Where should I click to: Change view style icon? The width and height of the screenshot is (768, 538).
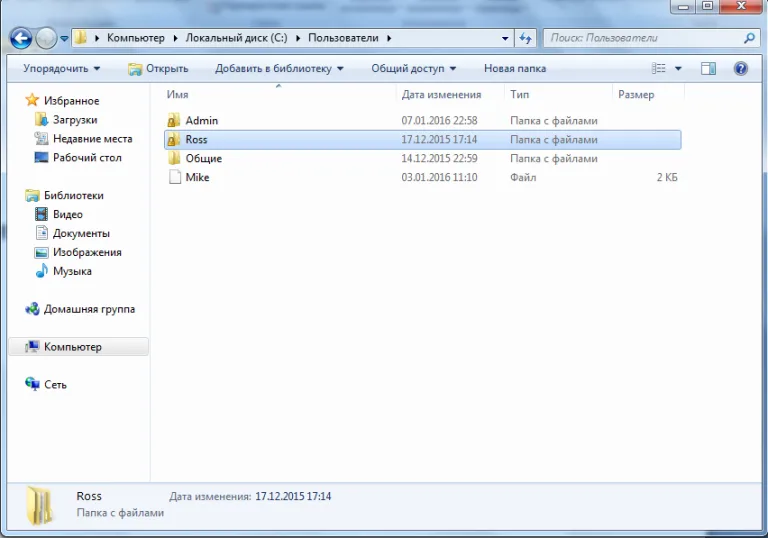tap(659, 69)
